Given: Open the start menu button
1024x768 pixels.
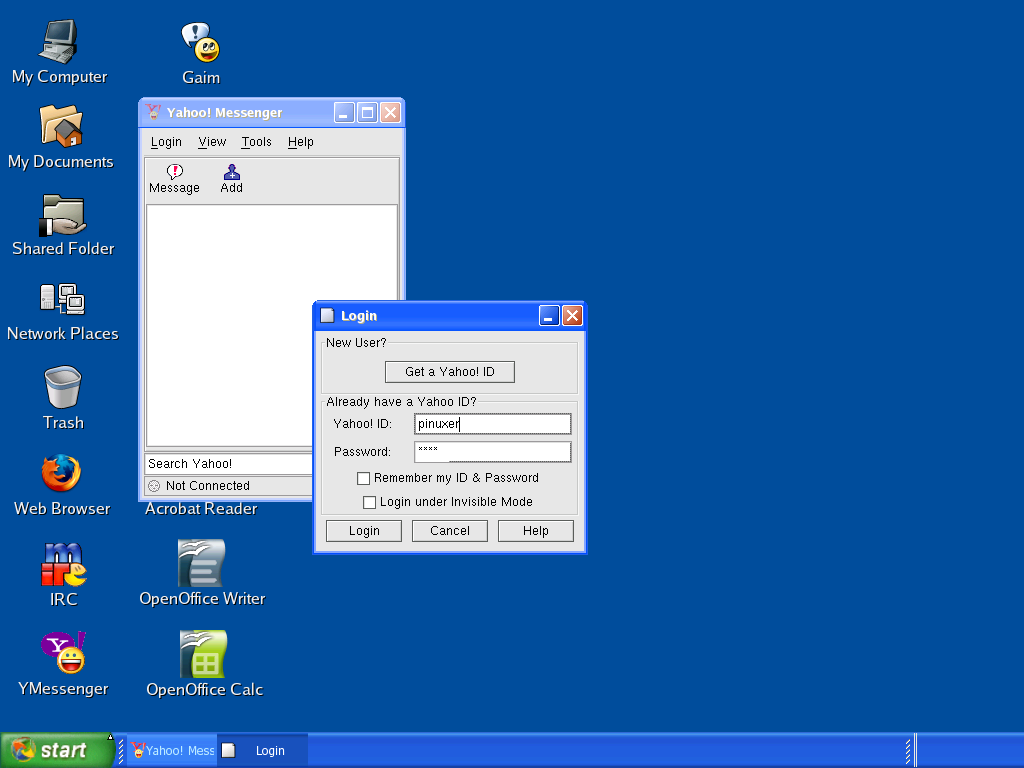Looking at the screenshot, I should pyautogui.click(x=57, y=750).
